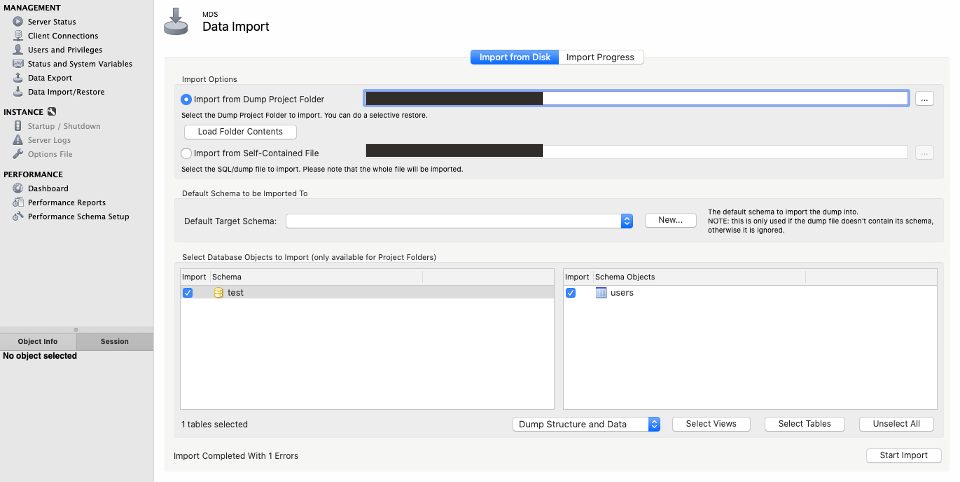Browse for dump folder with ellipsis button
Screen dimensions: 960x482
924,98
